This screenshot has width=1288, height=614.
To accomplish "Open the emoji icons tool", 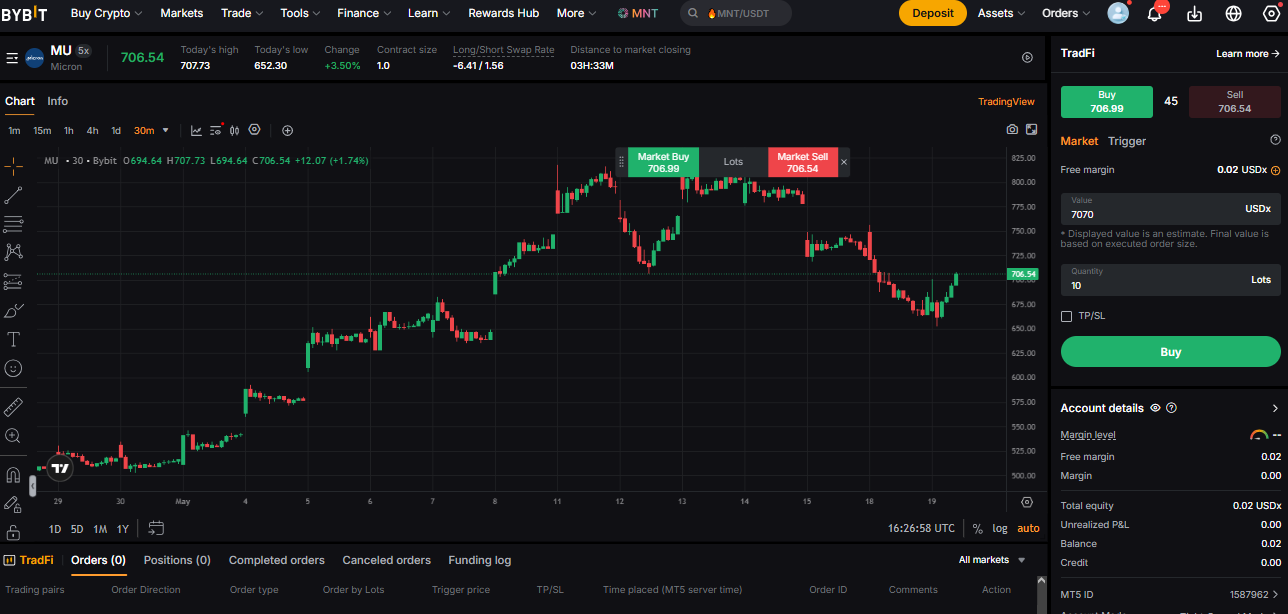I will pos(13,369).
